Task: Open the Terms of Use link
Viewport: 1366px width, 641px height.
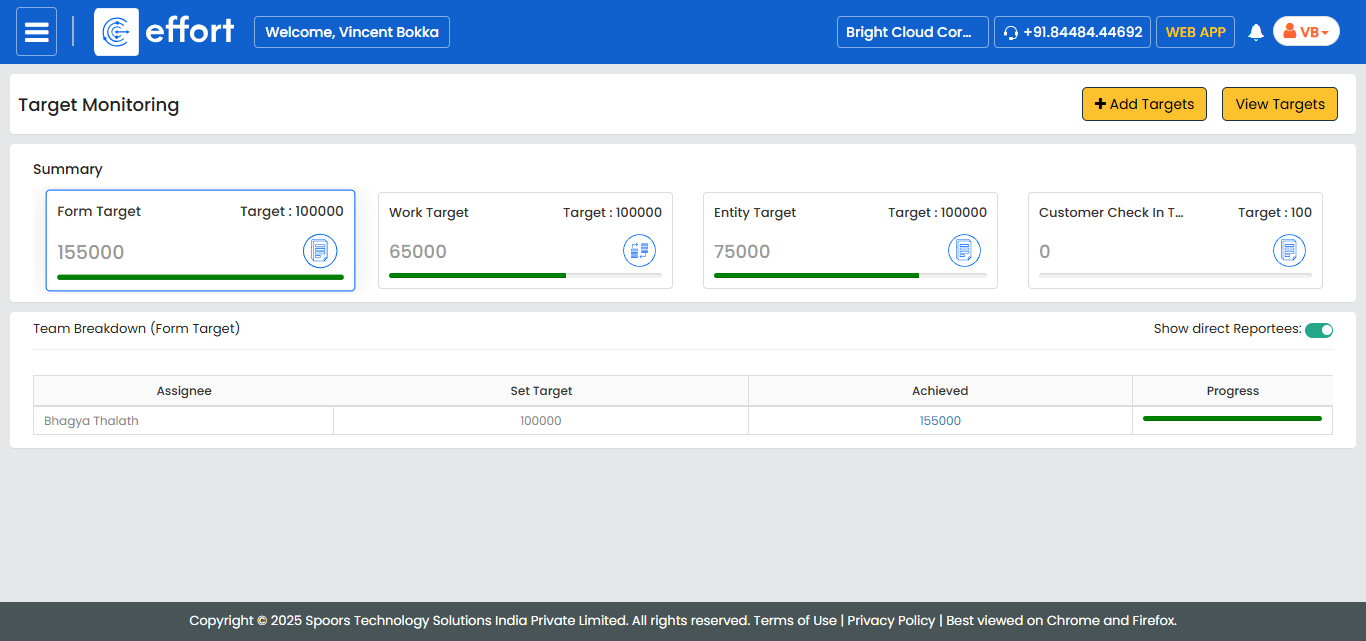Action: click(x=795, y=620)
